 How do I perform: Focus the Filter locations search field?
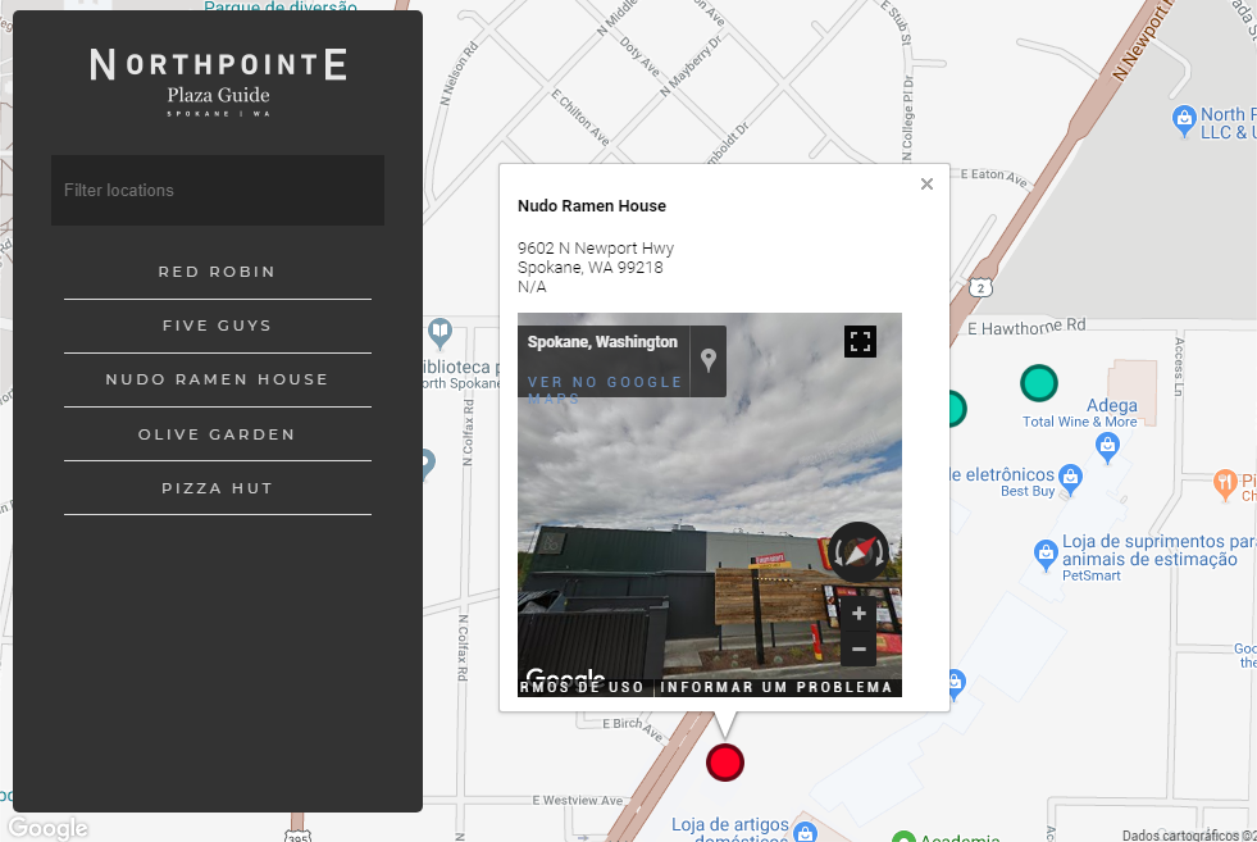click(218, 190)
